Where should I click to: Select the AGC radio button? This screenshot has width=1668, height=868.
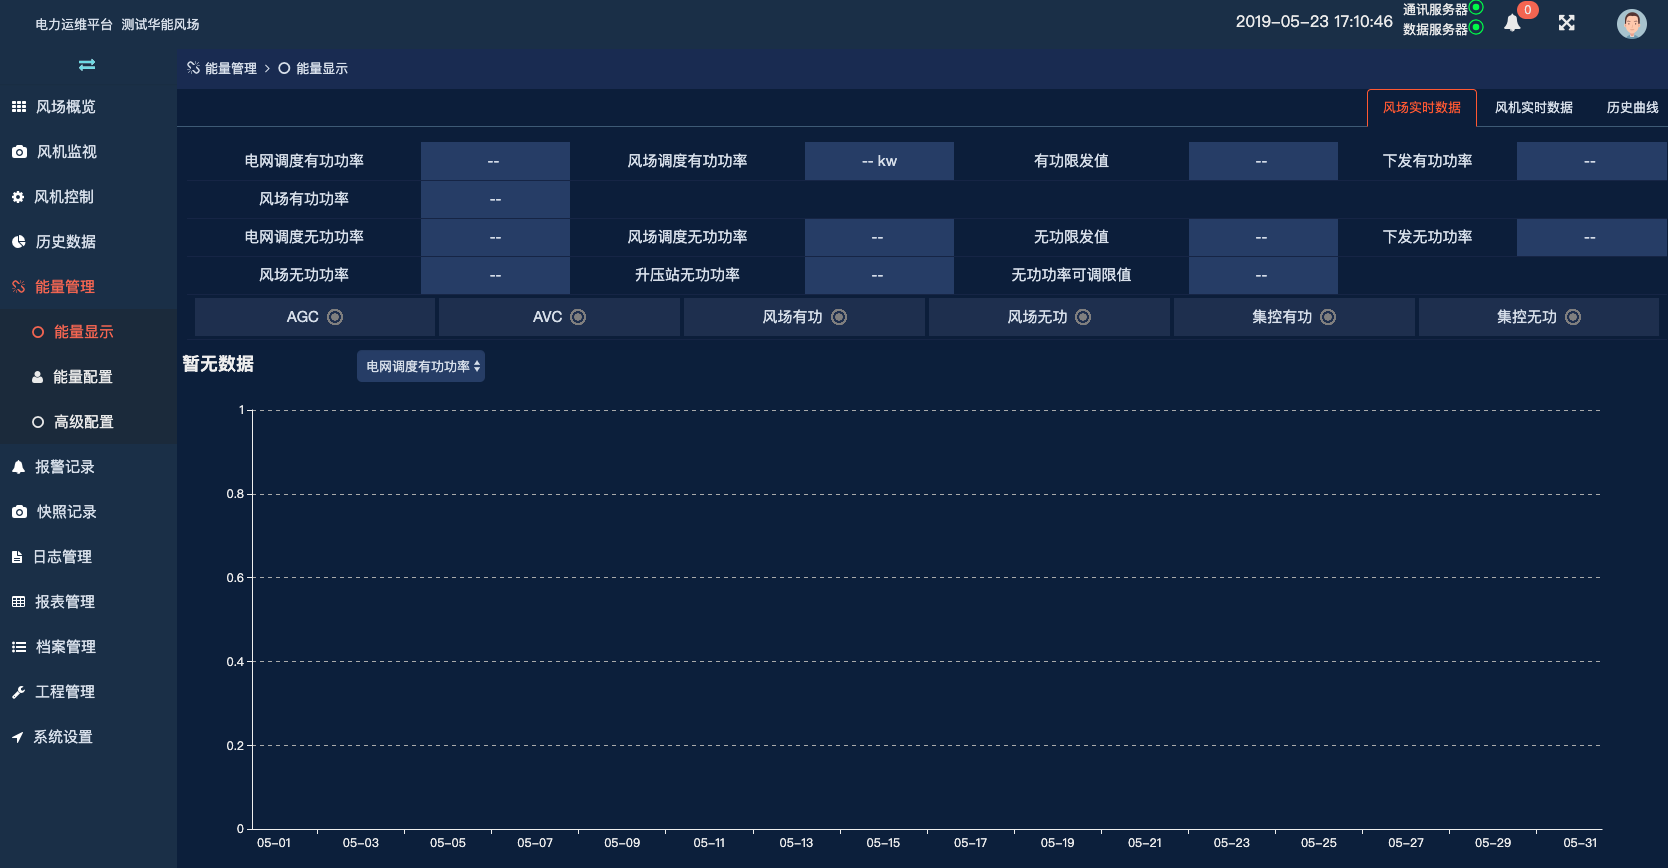click(335, 317)
